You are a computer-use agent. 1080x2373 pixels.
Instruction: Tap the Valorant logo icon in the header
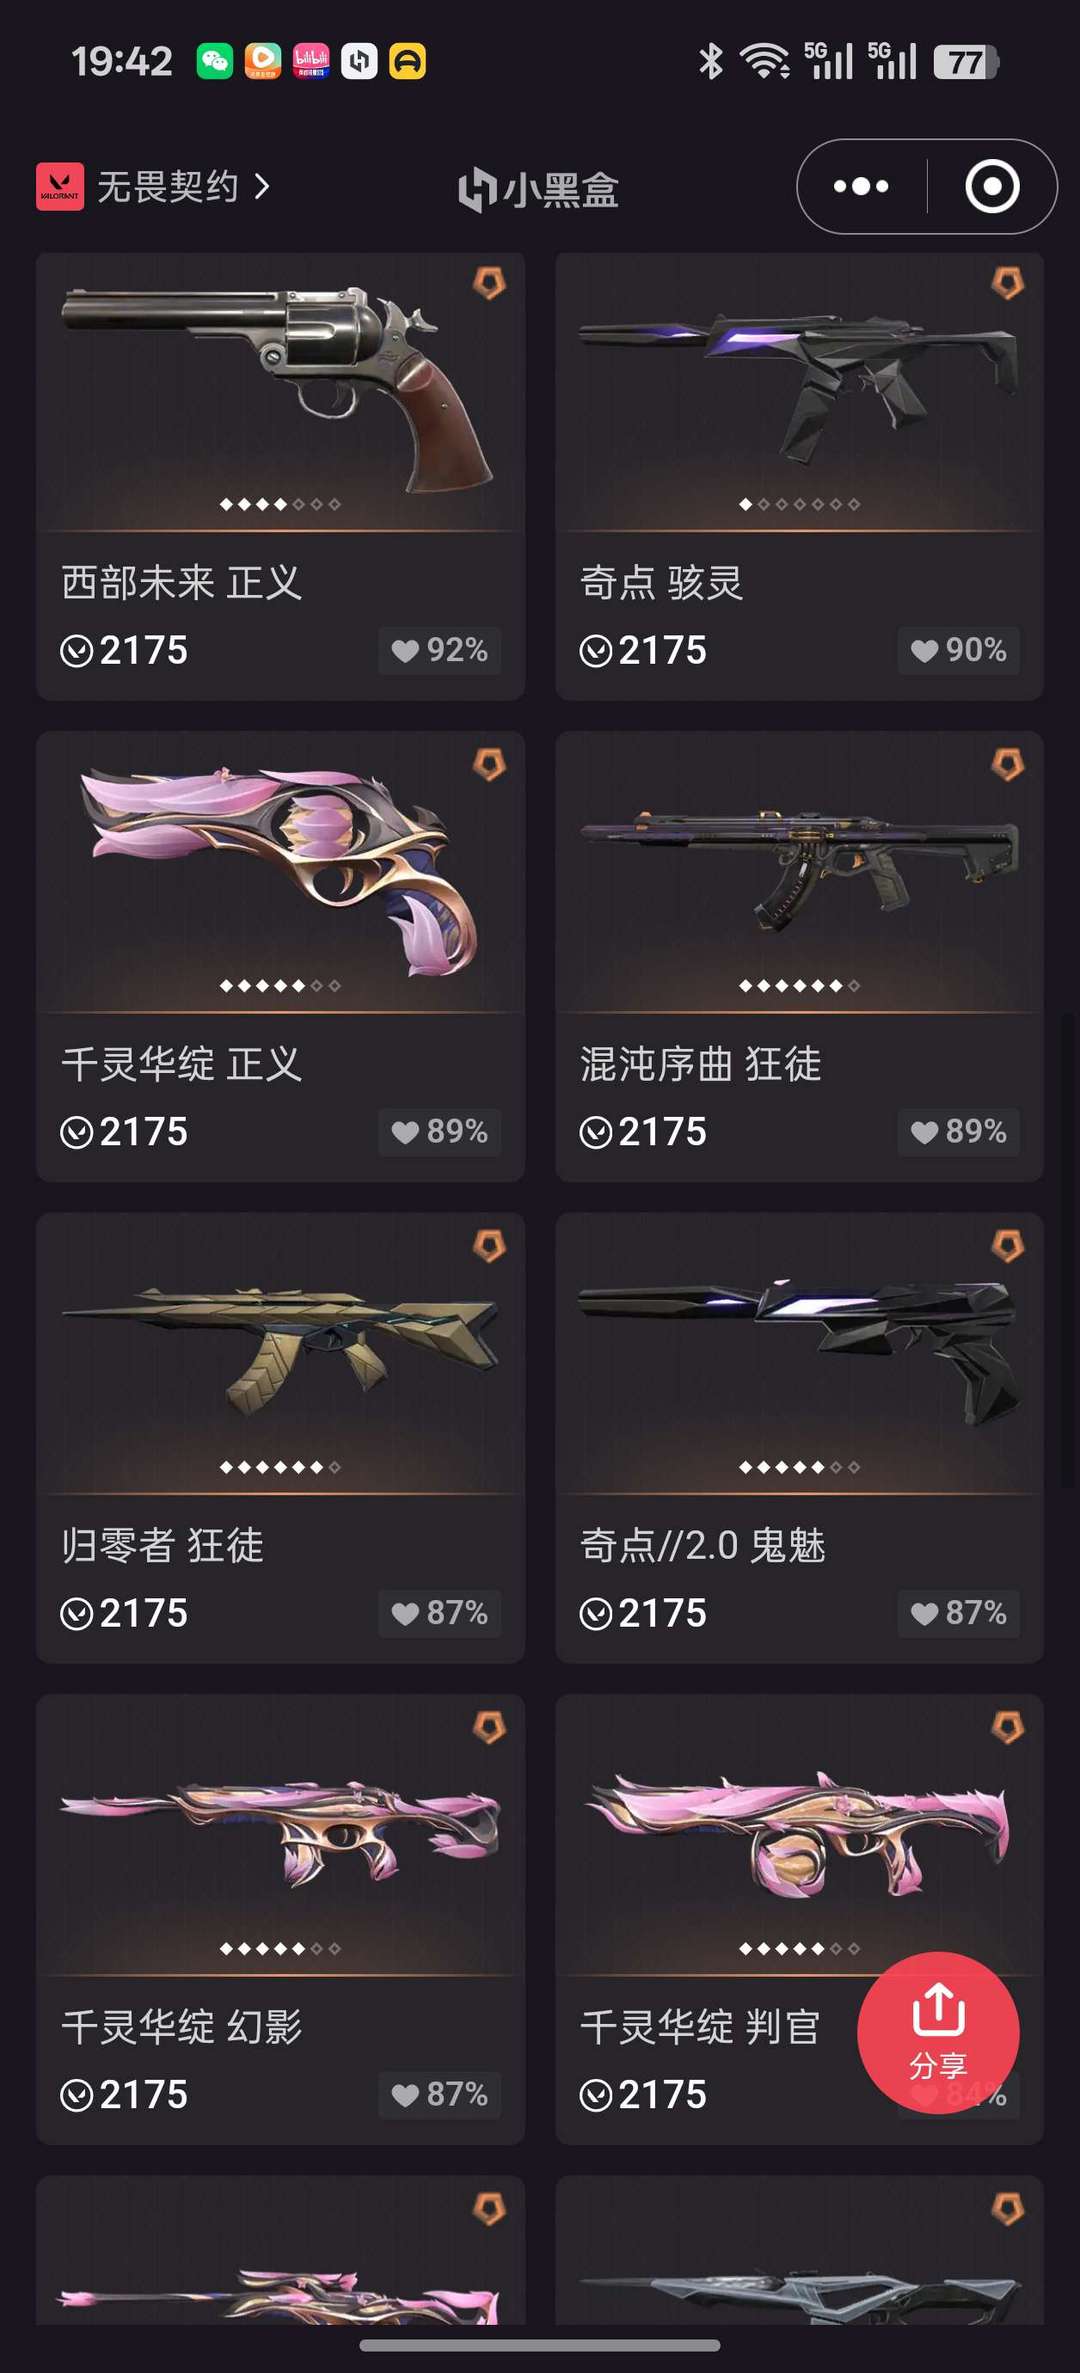60,186
